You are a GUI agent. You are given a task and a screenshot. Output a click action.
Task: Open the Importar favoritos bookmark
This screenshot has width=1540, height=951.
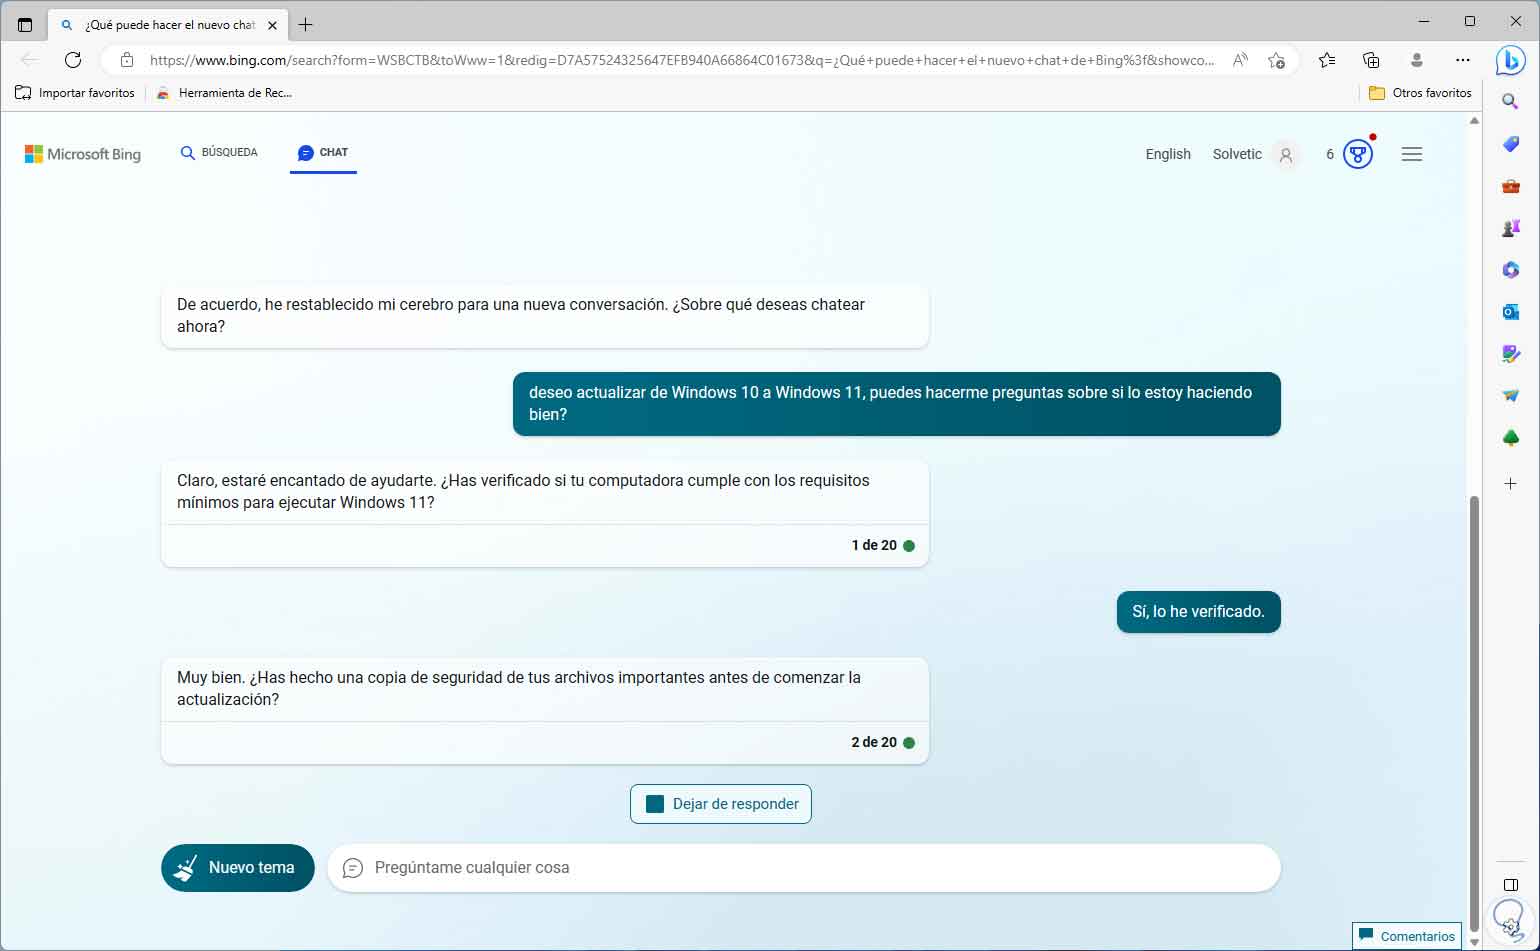pos(75,93)
